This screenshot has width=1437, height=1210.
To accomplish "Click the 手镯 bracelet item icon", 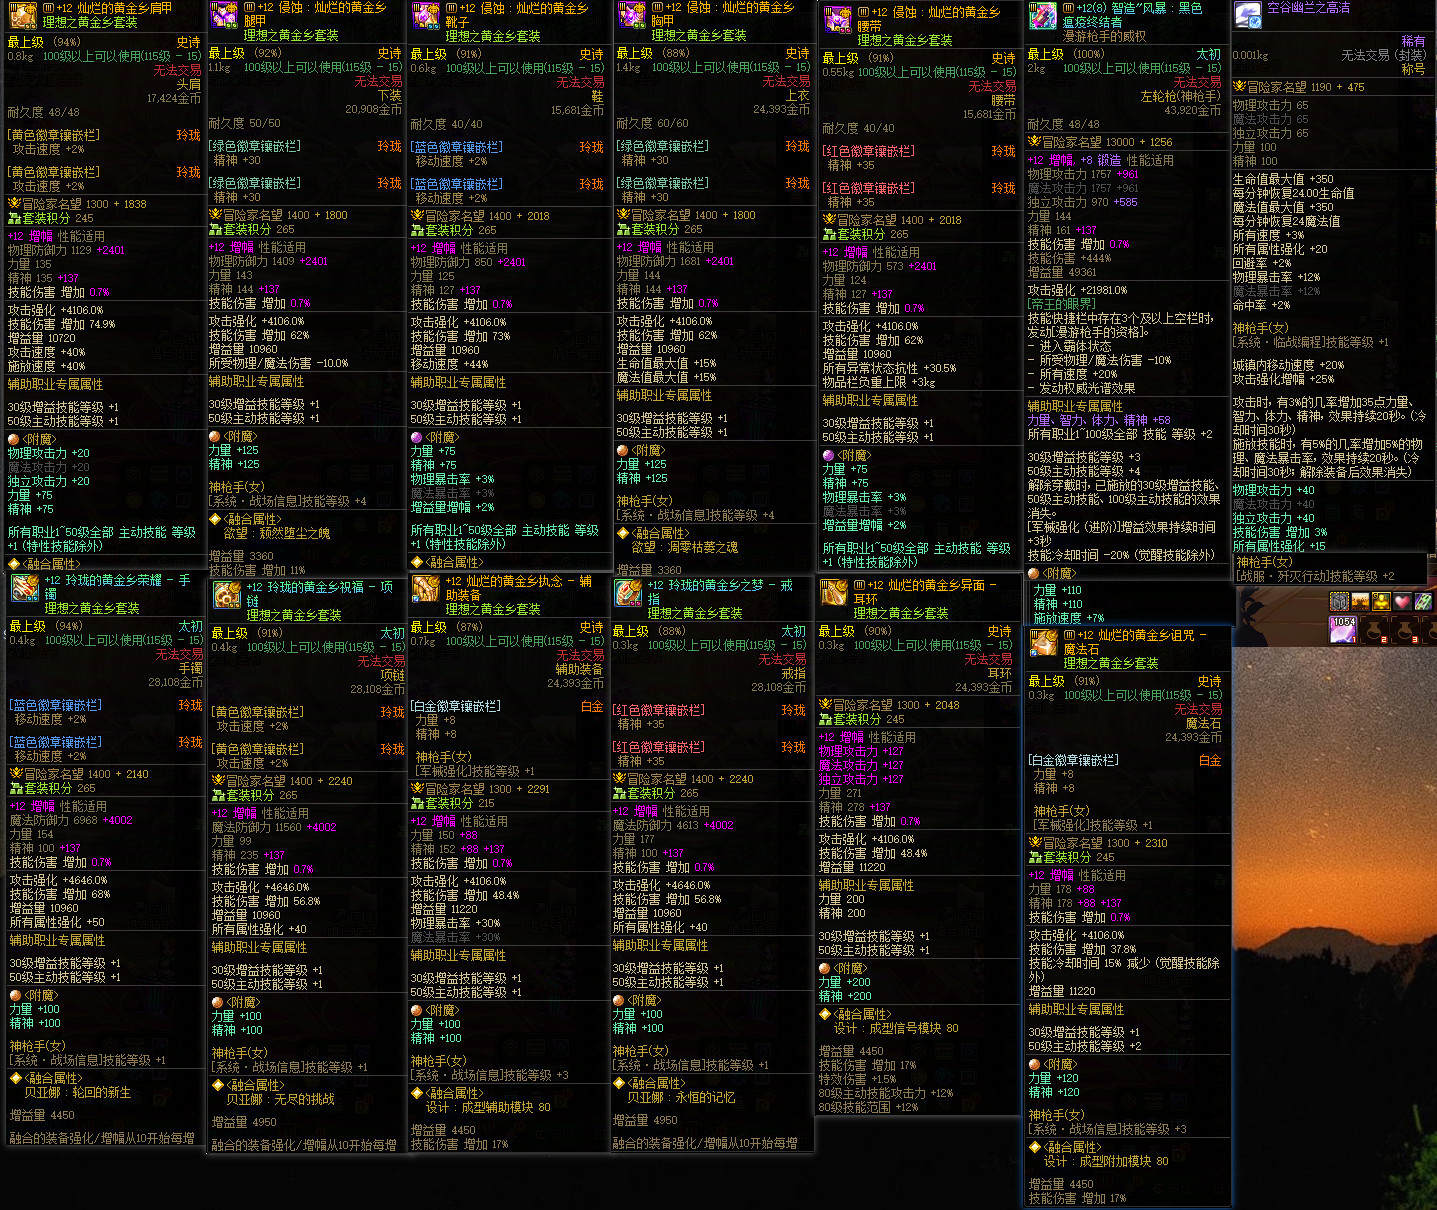I will [x=25, y=588].
